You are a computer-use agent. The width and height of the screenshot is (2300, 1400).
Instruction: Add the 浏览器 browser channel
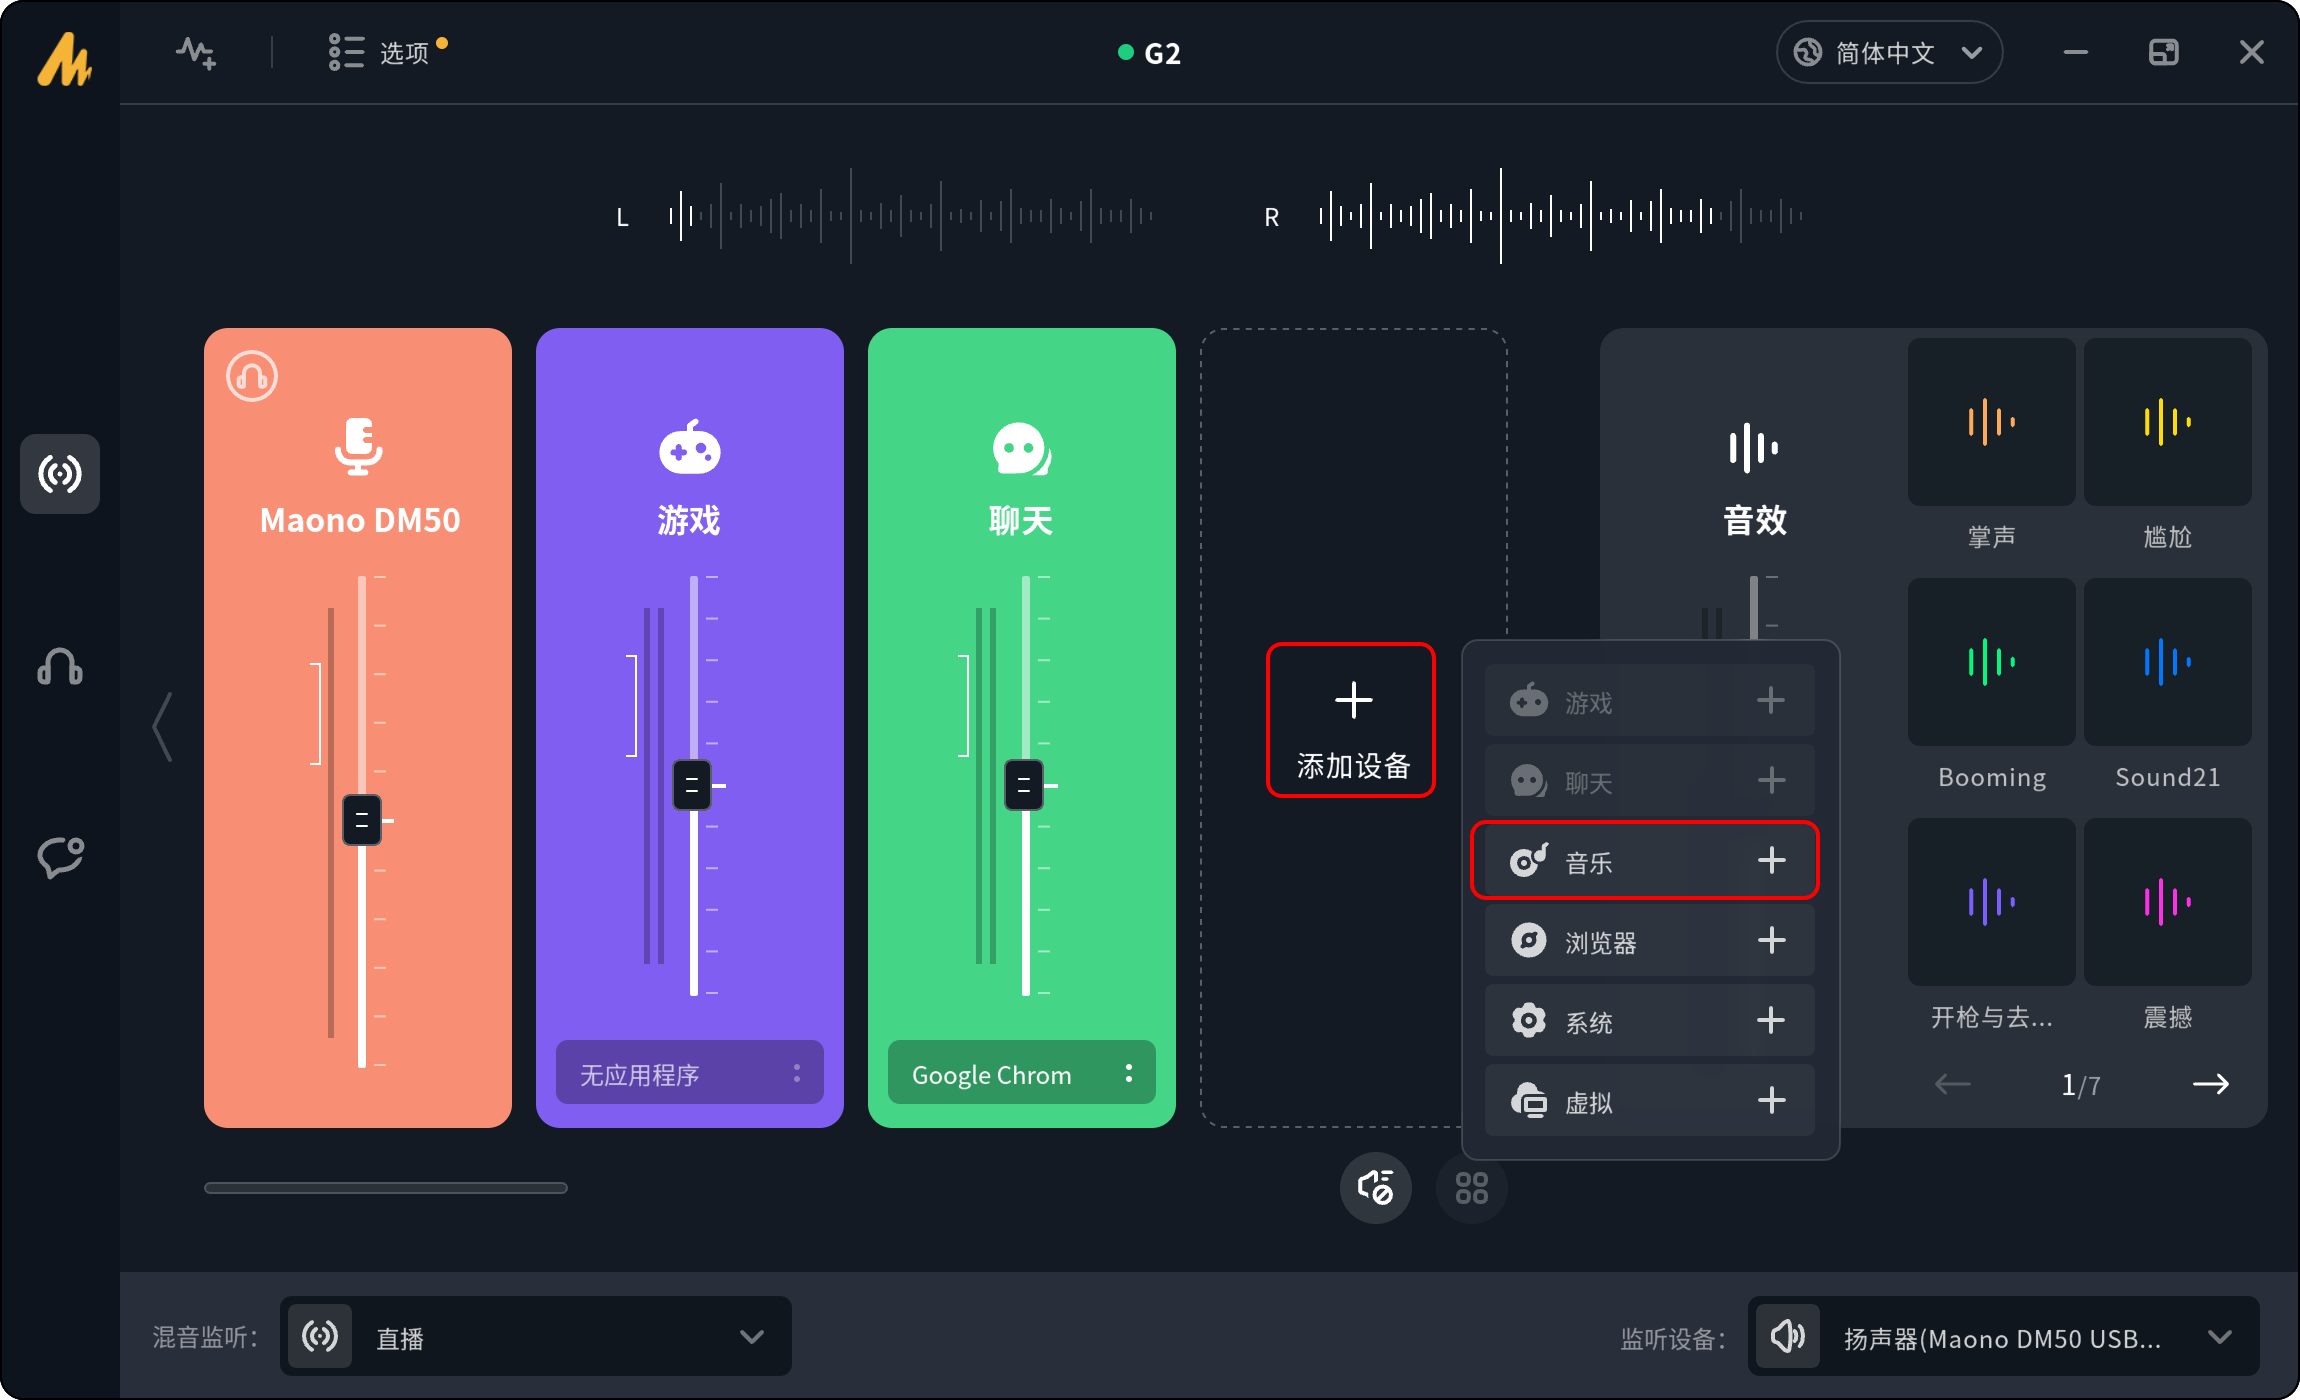click(1771, 940)
